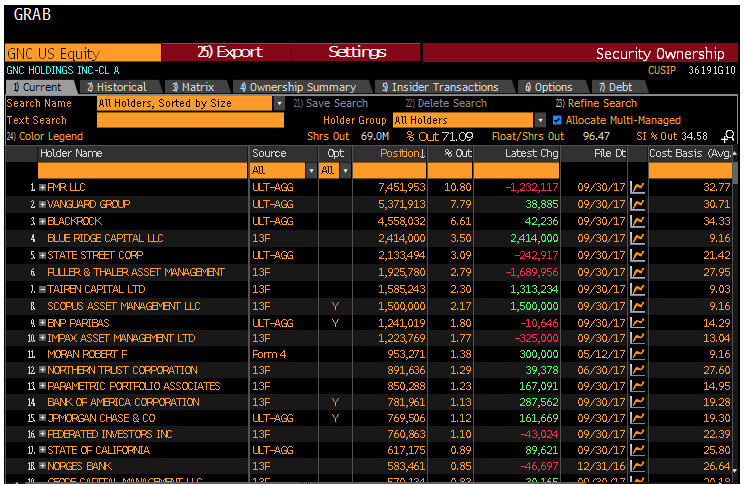The image size is (744, 484).
Task: Expand the BlackRock holder row
Action: pyautogui.click(x=43, y=222)
